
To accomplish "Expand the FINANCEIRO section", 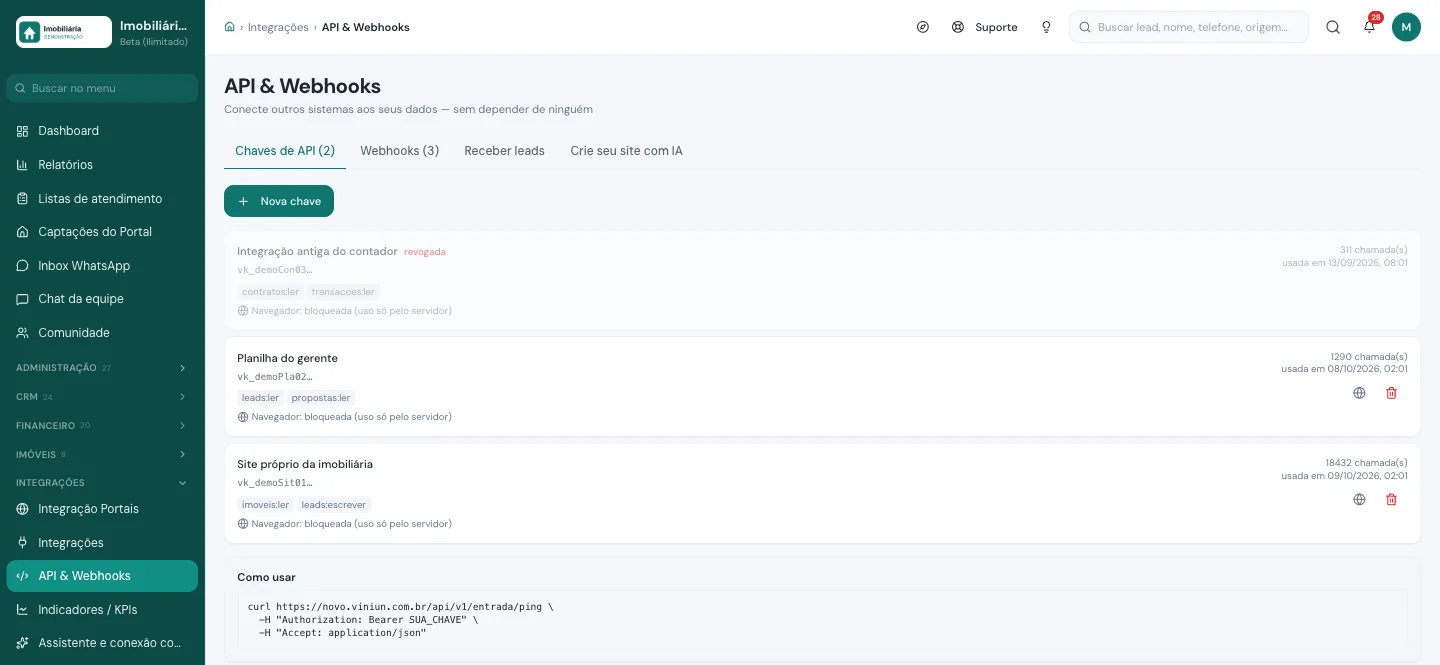I will point(102,426).
